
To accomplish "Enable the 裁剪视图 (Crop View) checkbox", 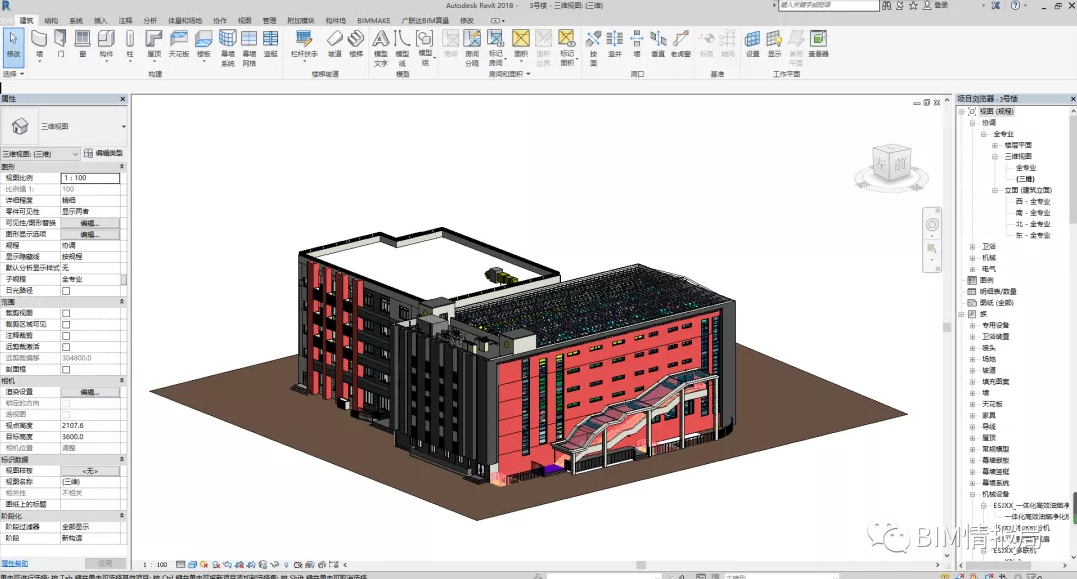I will pyautogui.click(x=66, y=313).
